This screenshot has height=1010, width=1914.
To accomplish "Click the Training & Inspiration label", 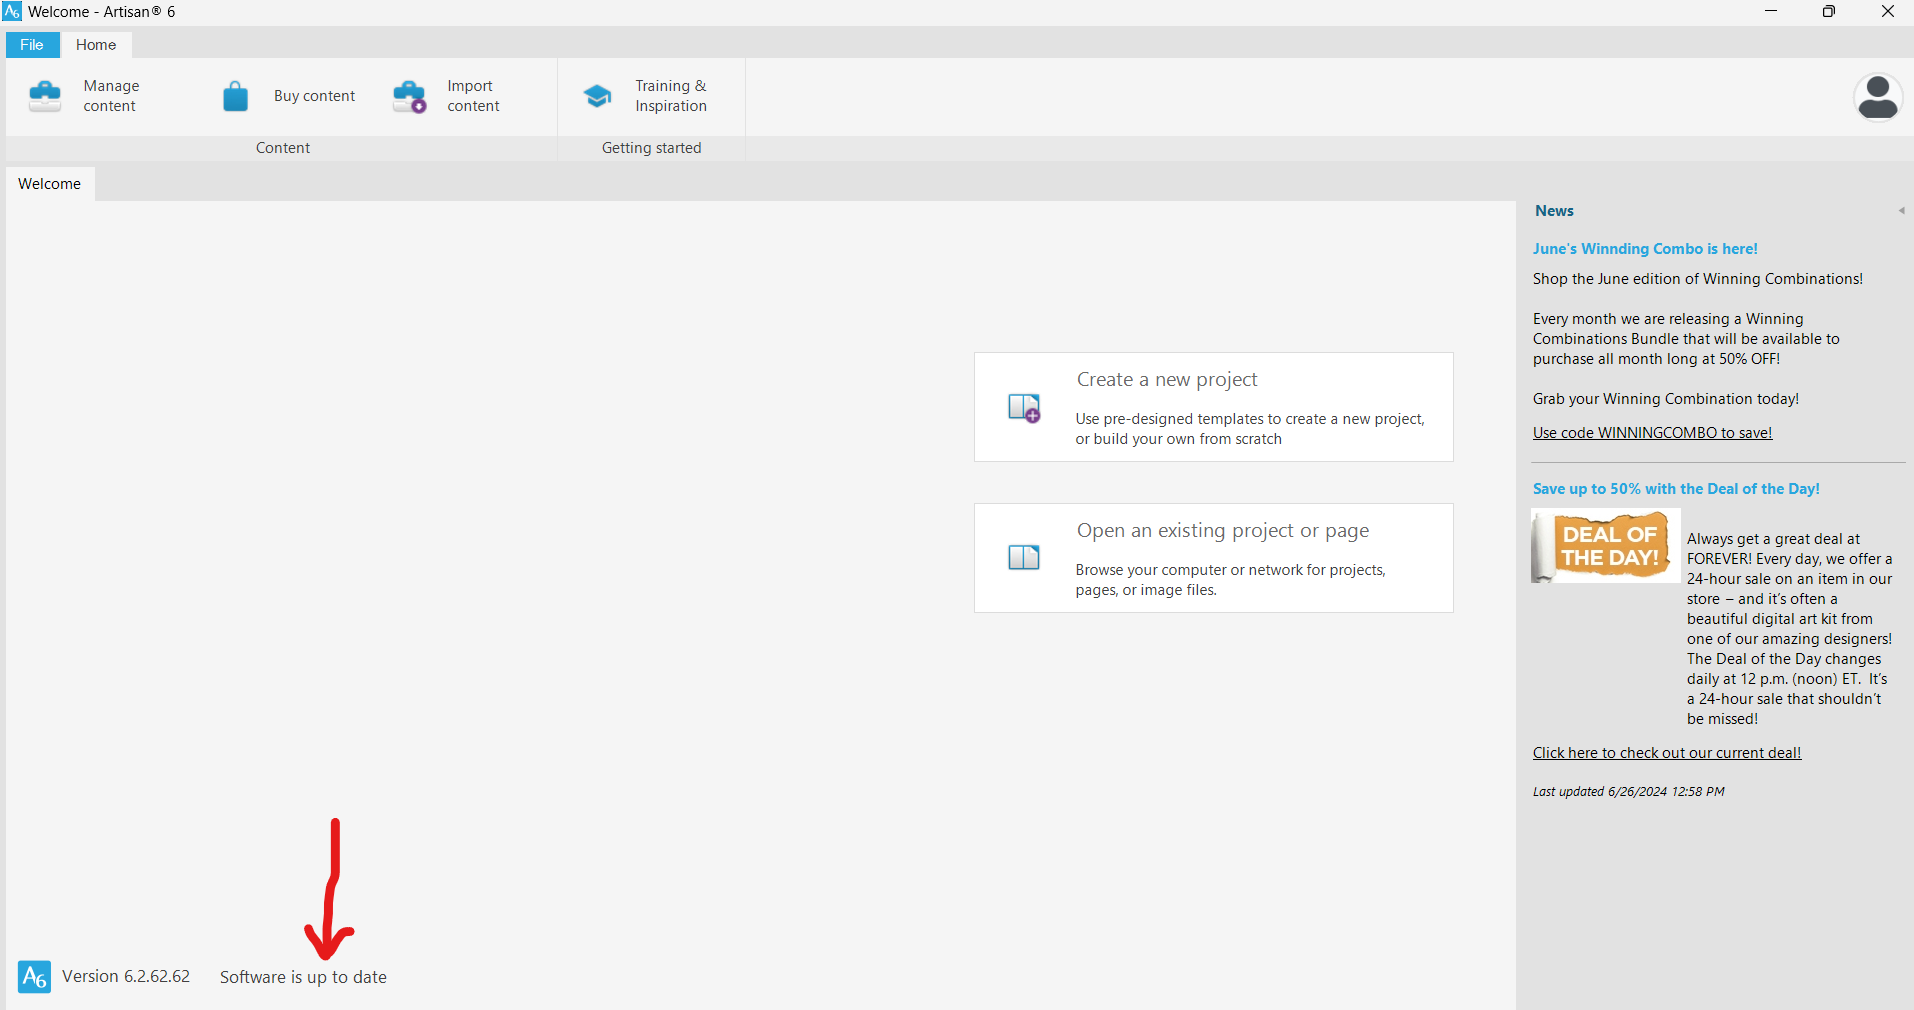I will pos(671,96).
